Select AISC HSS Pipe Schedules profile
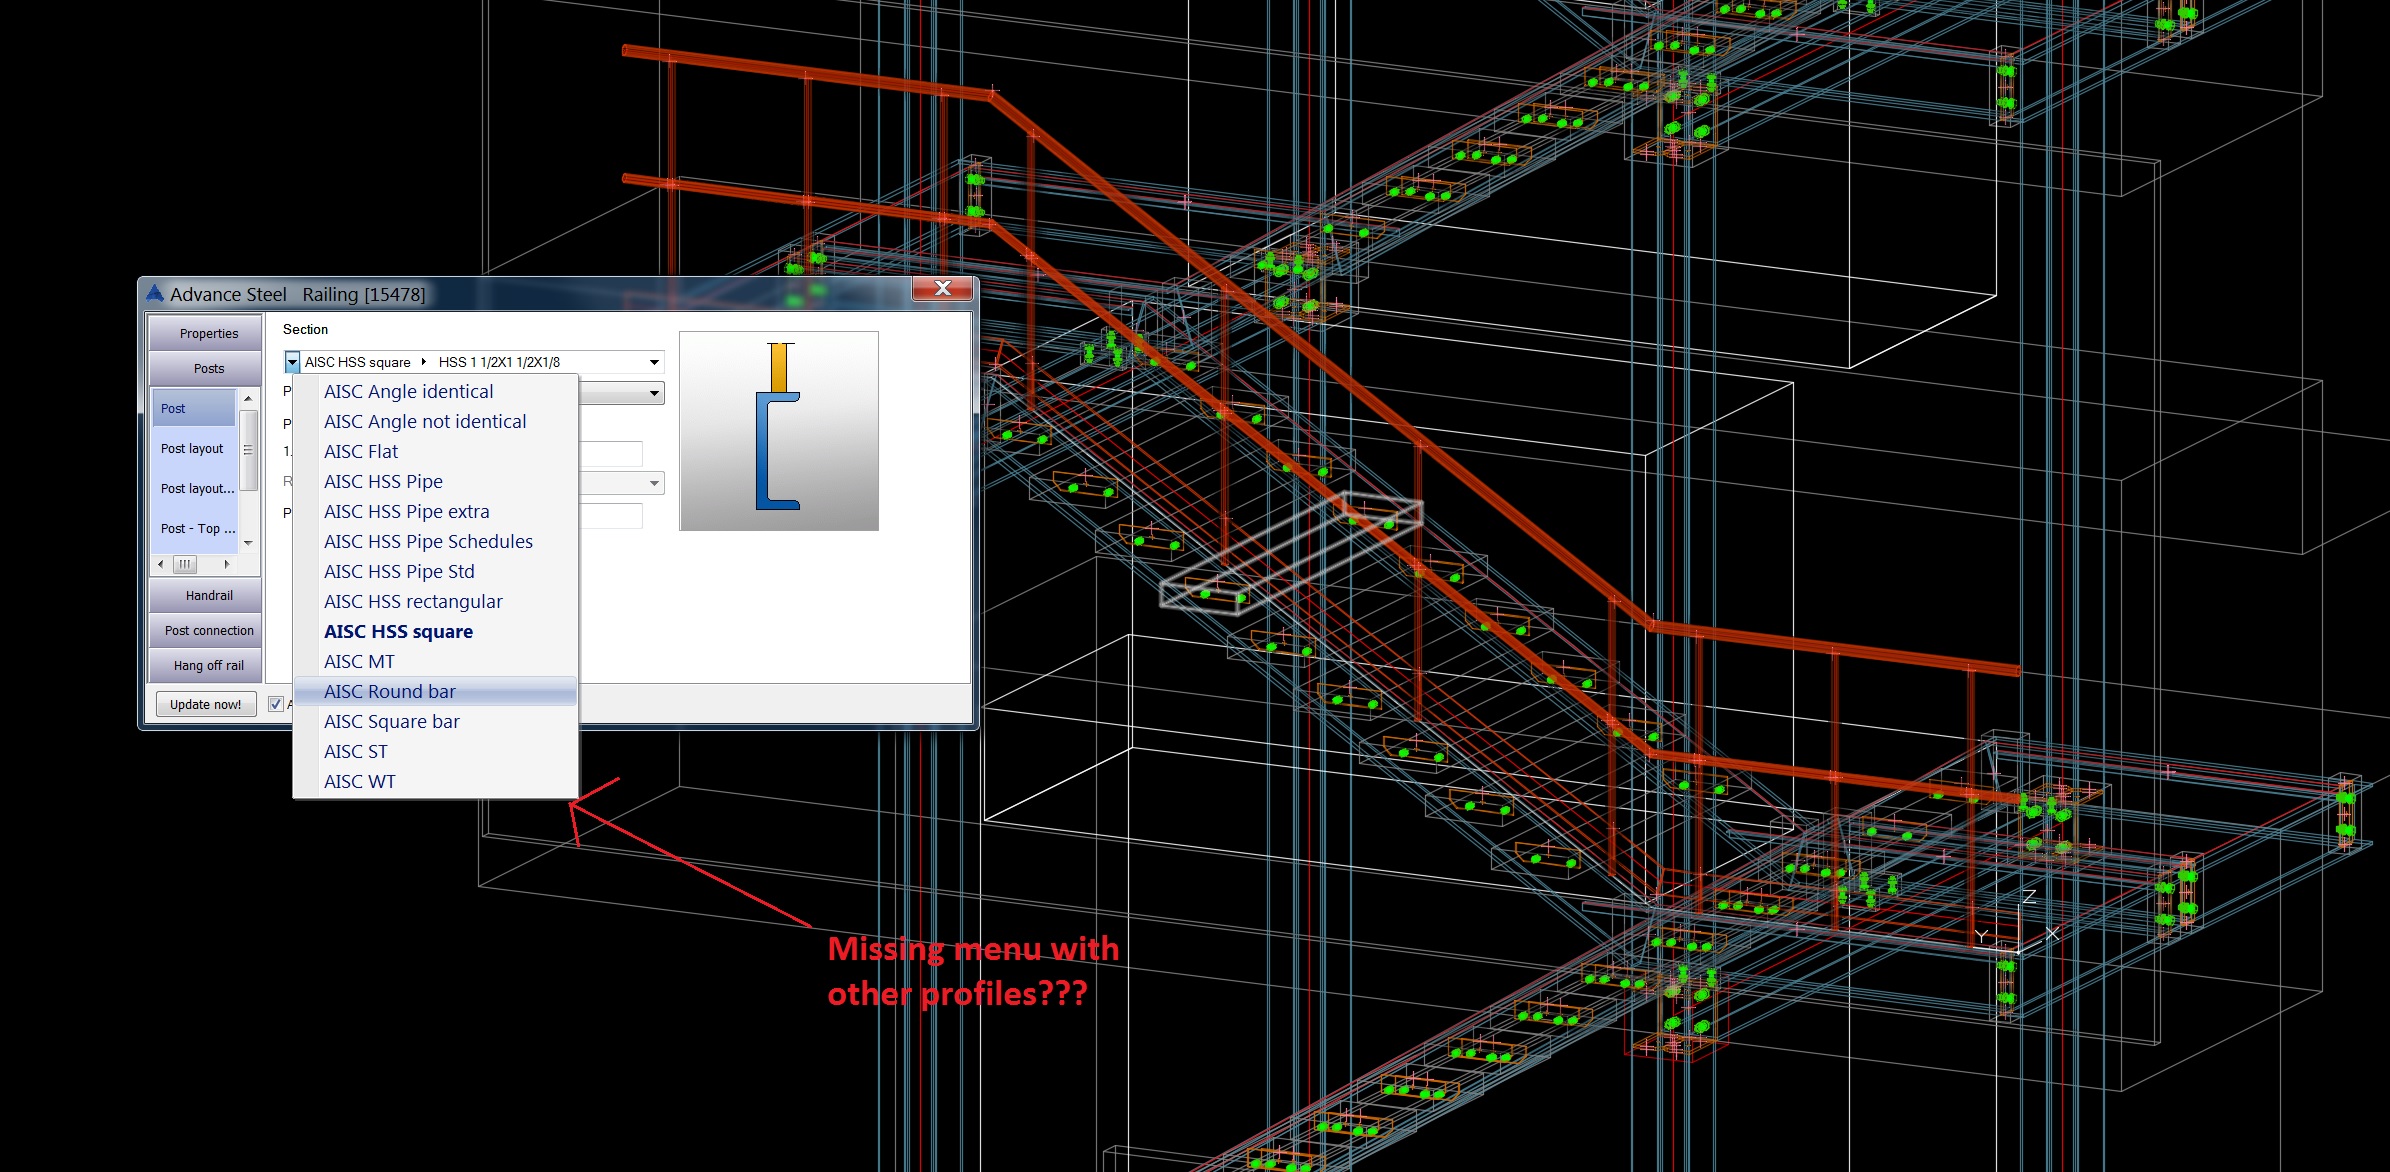Image resolution: width=2390 pixels, height=1172 pixels. [428, 541]
